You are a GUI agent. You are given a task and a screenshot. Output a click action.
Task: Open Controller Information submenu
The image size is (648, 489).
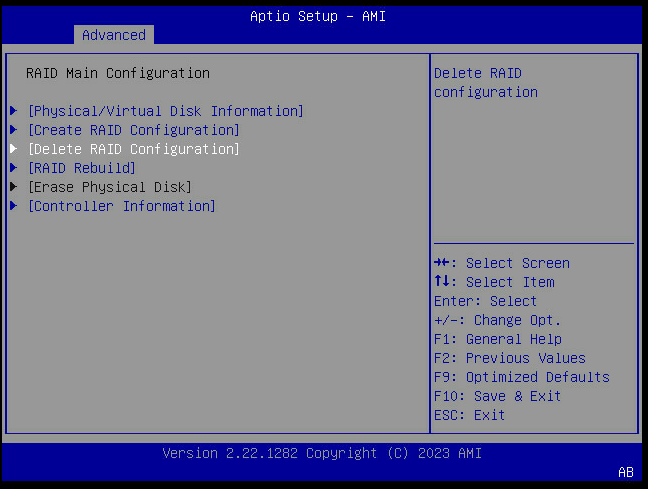122,206
